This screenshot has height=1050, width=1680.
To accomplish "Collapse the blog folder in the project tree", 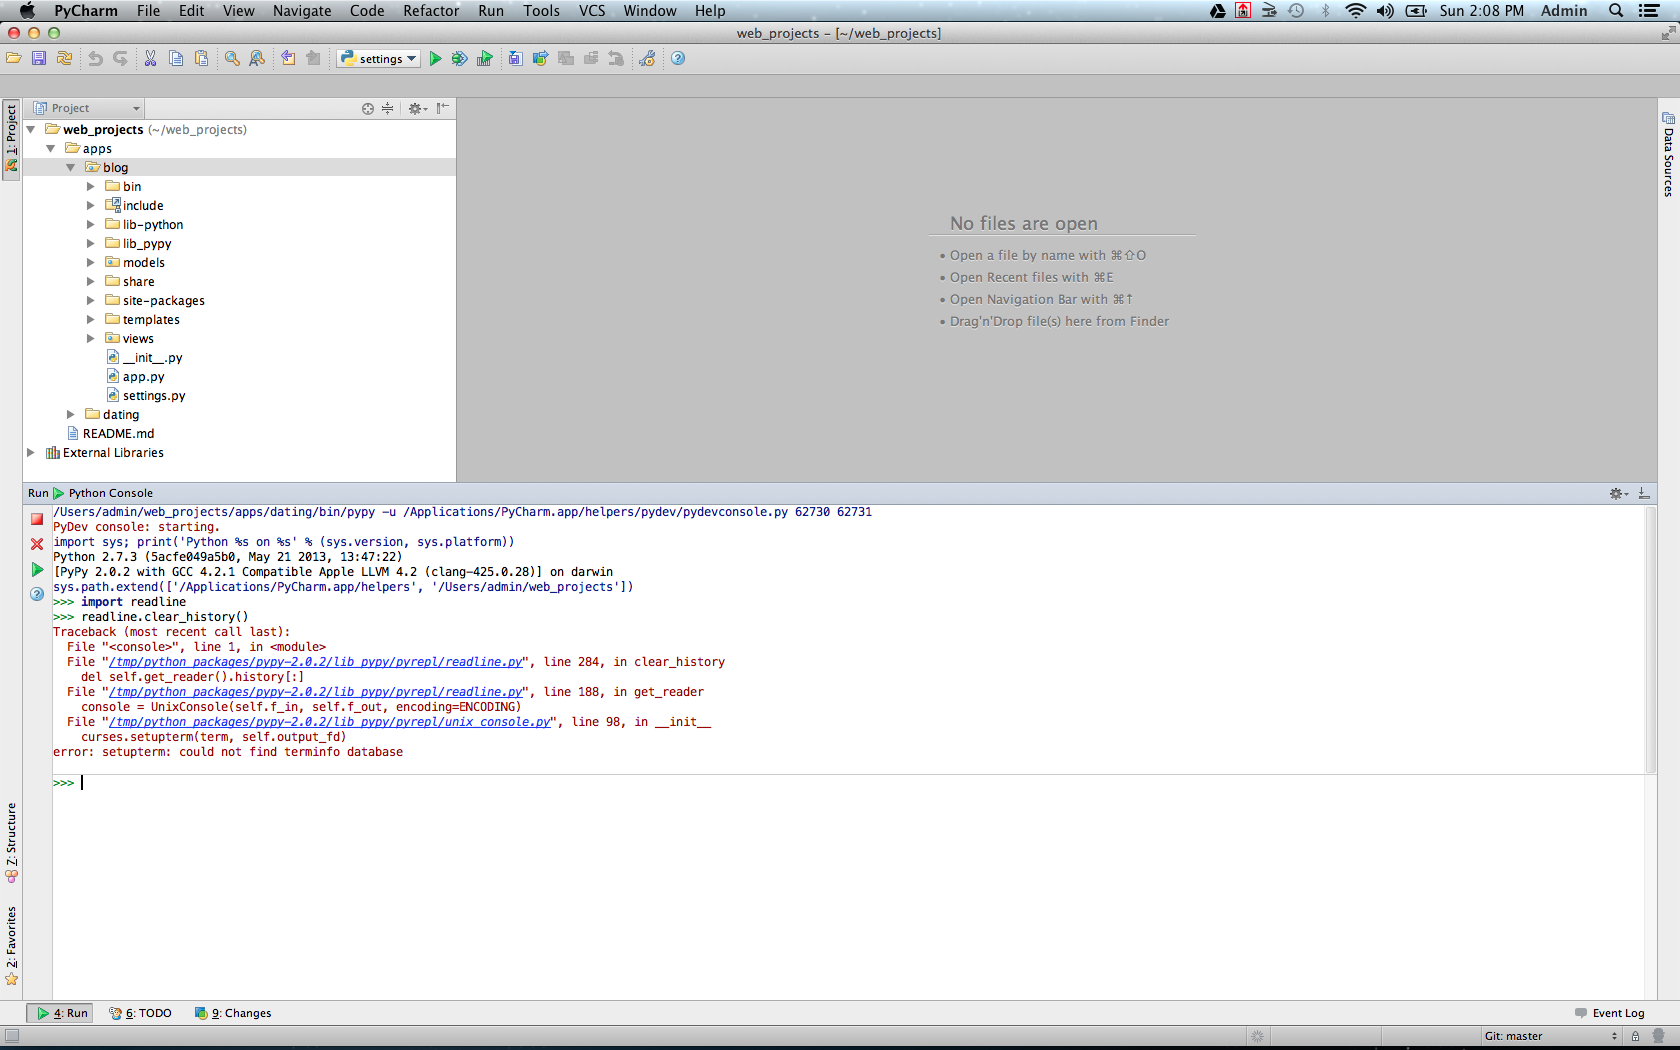I will 71,167.
